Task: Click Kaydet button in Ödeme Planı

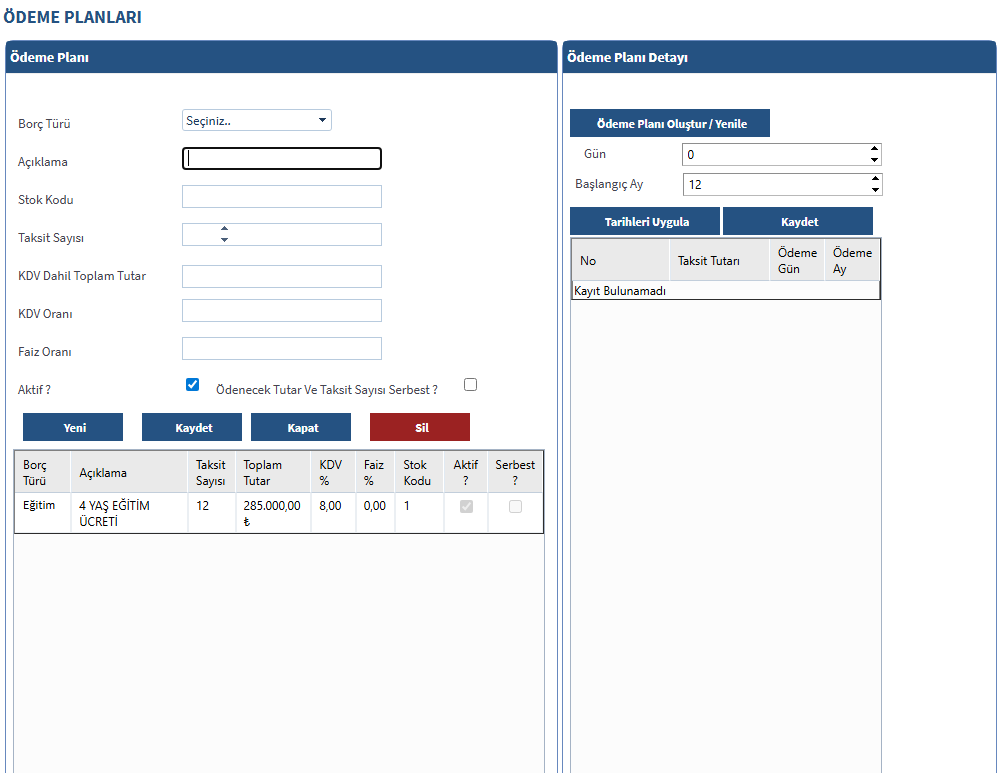Action: coord(192,427)
